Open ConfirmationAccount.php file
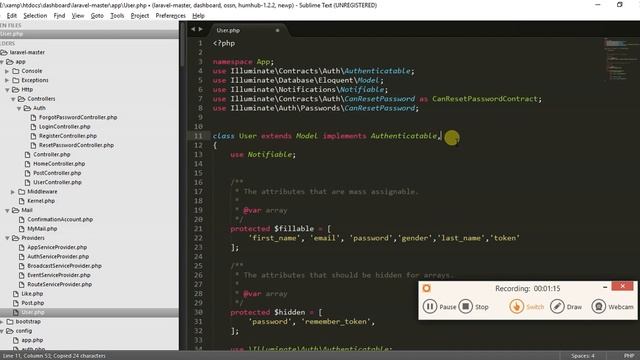The height and width of the screenshot is (360, 640). (60, 220)
